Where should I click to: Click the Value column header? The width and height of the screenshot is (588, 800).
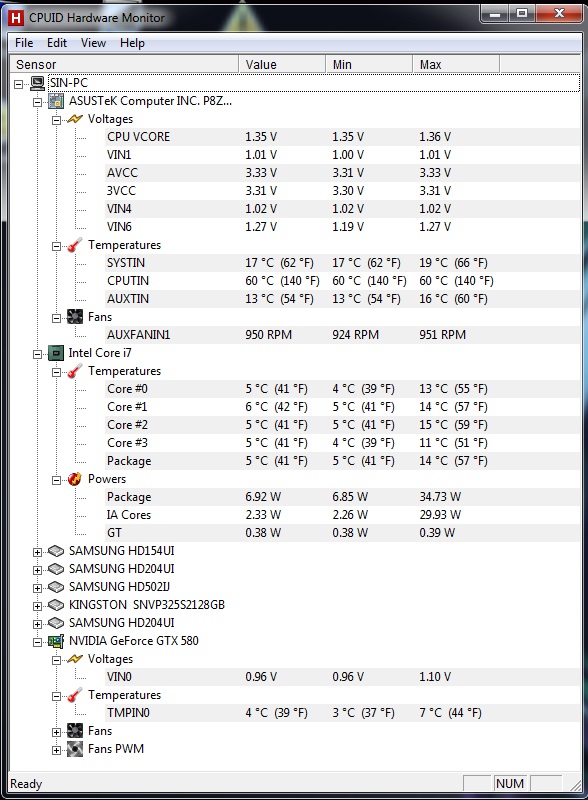[282, 65]
